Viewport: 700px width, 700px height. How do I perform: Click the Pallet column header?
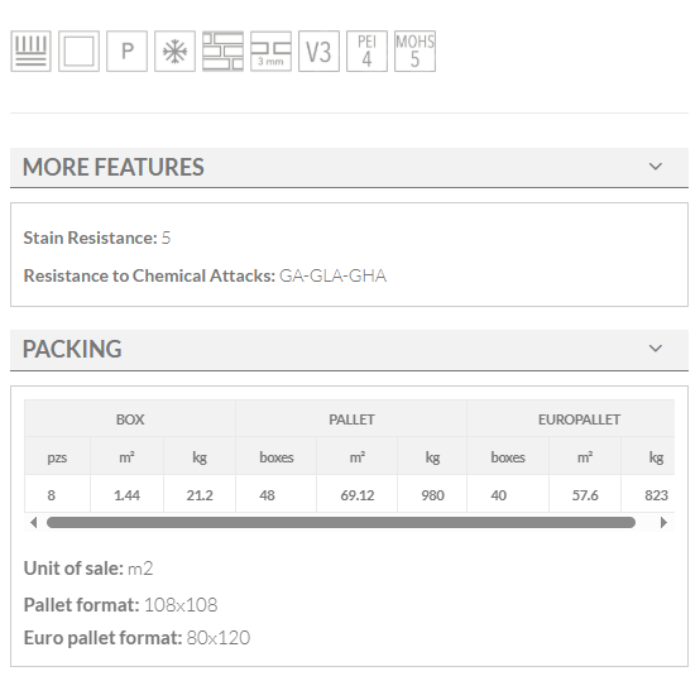click(x=351, y=419)
